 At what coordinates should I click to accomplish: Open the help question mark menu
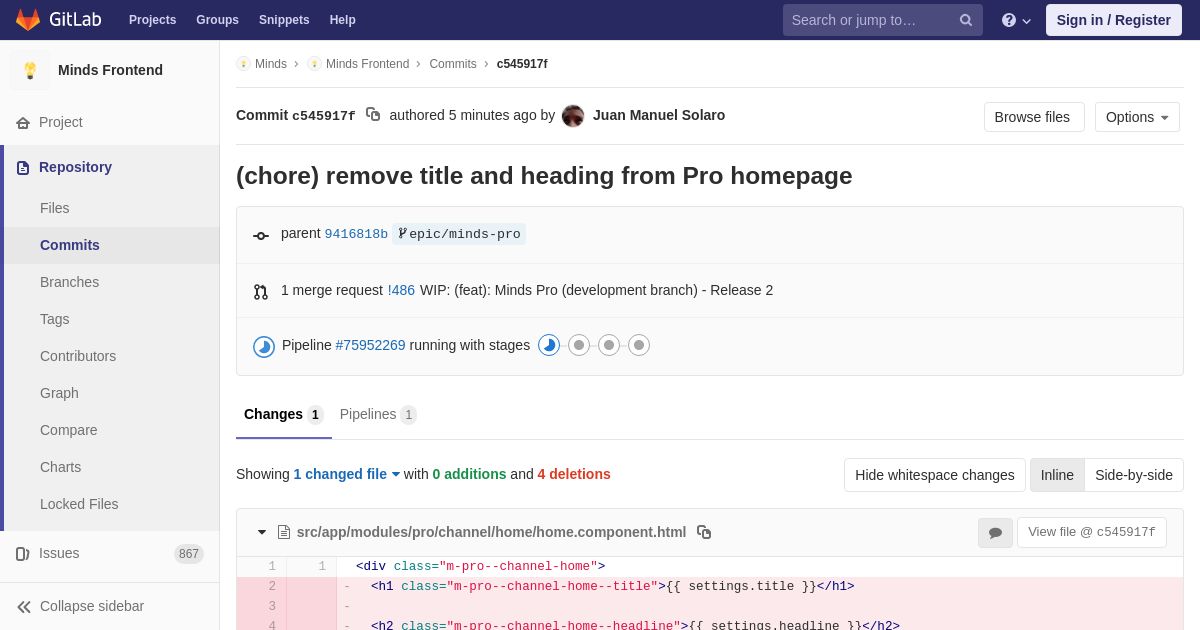(1016, 20)
